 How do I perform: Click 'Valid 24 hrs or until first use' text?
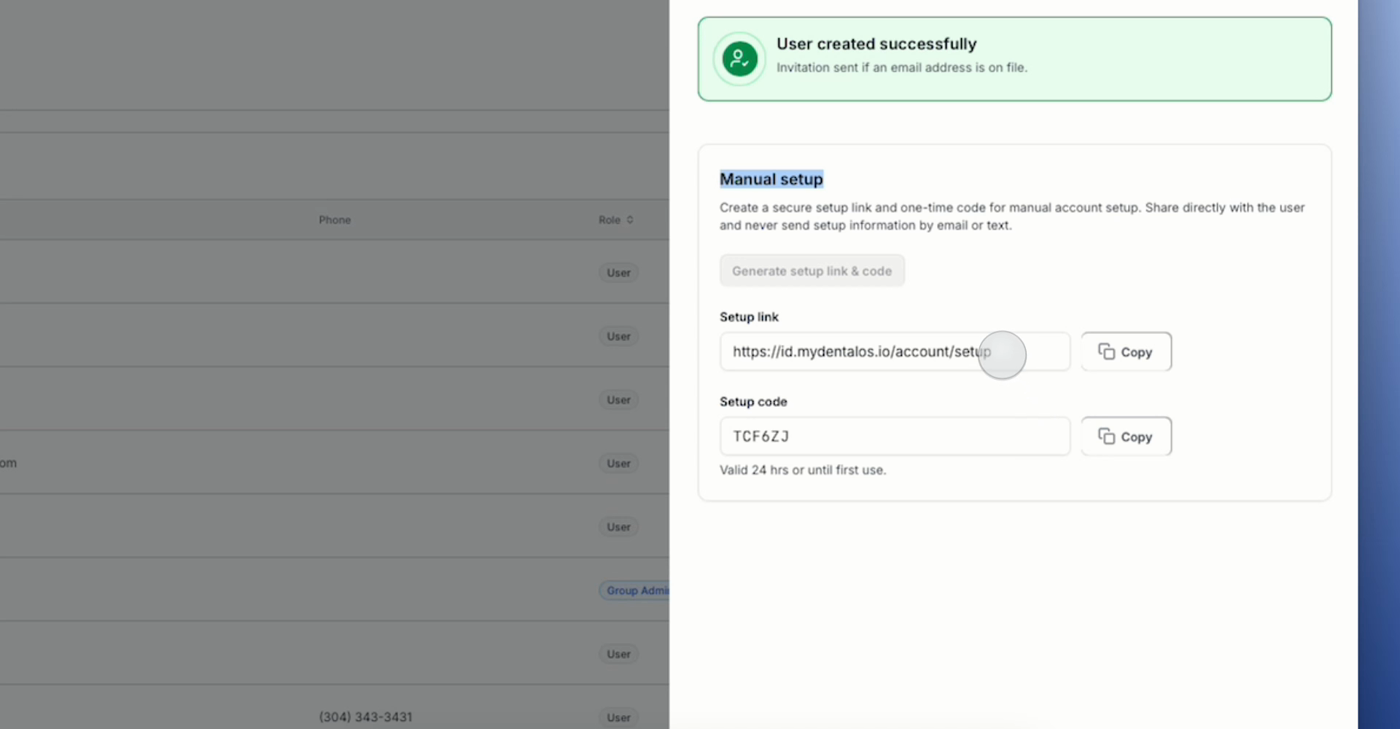(803, 470)
